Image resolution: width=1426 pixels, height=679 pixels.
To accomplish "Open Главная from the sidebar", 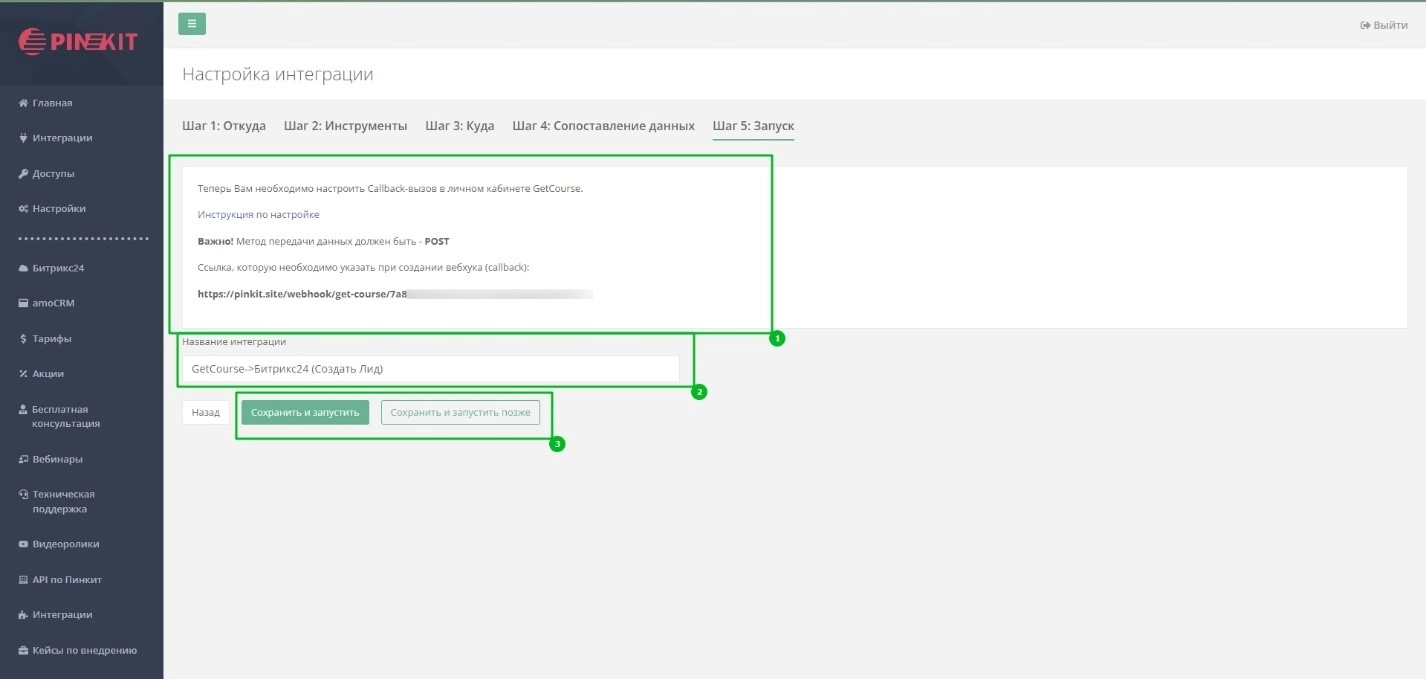I will click(52, 103).
